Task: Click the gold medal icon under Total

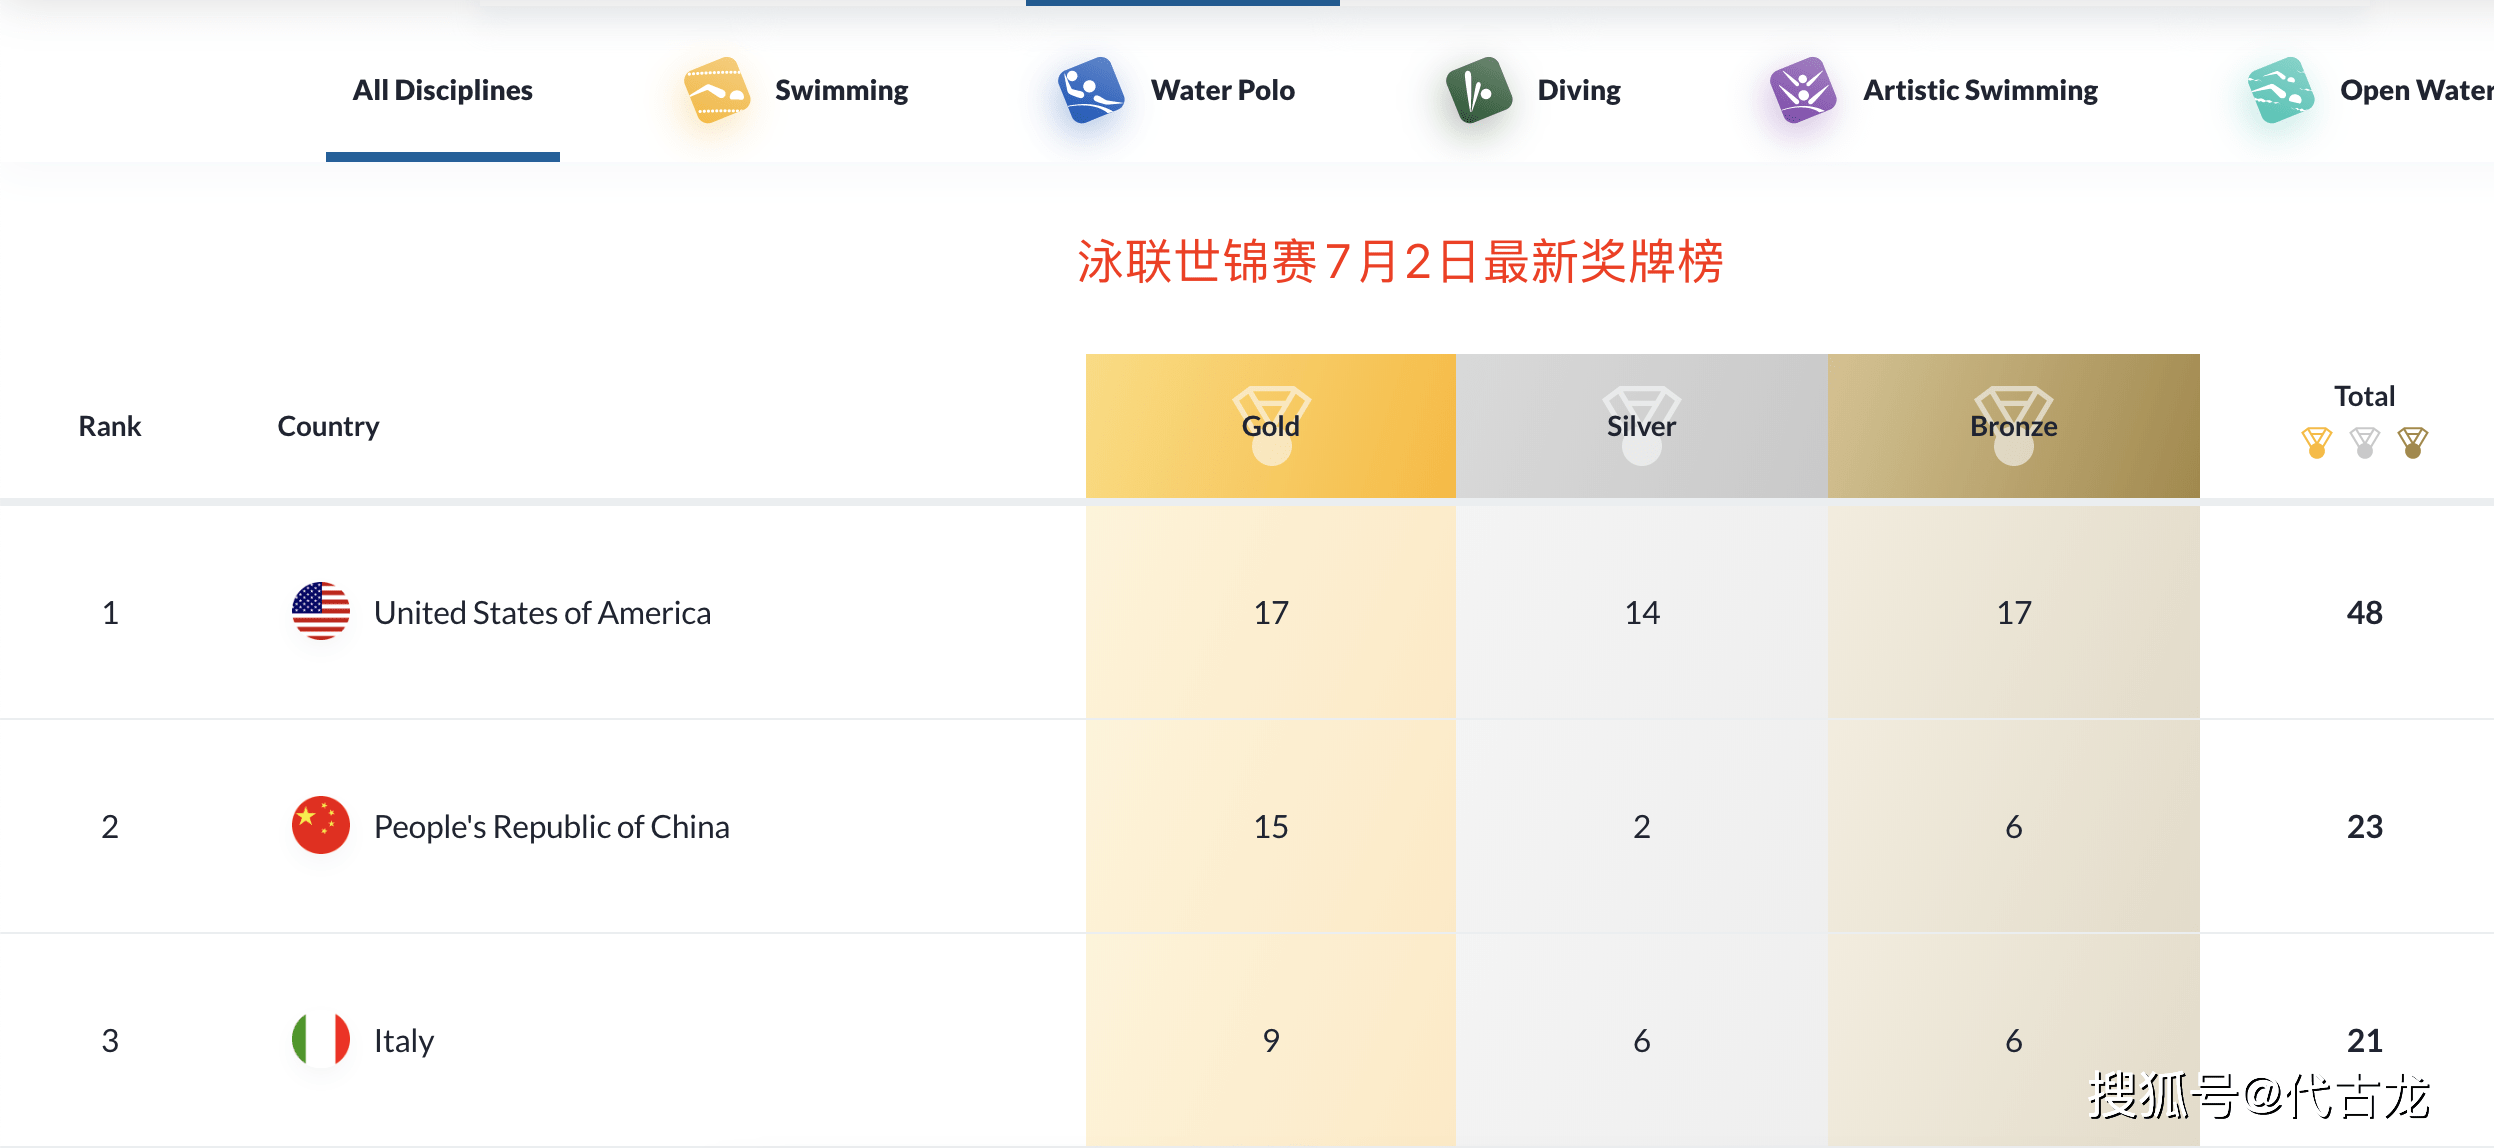Action: click(x=2316, y=442)
